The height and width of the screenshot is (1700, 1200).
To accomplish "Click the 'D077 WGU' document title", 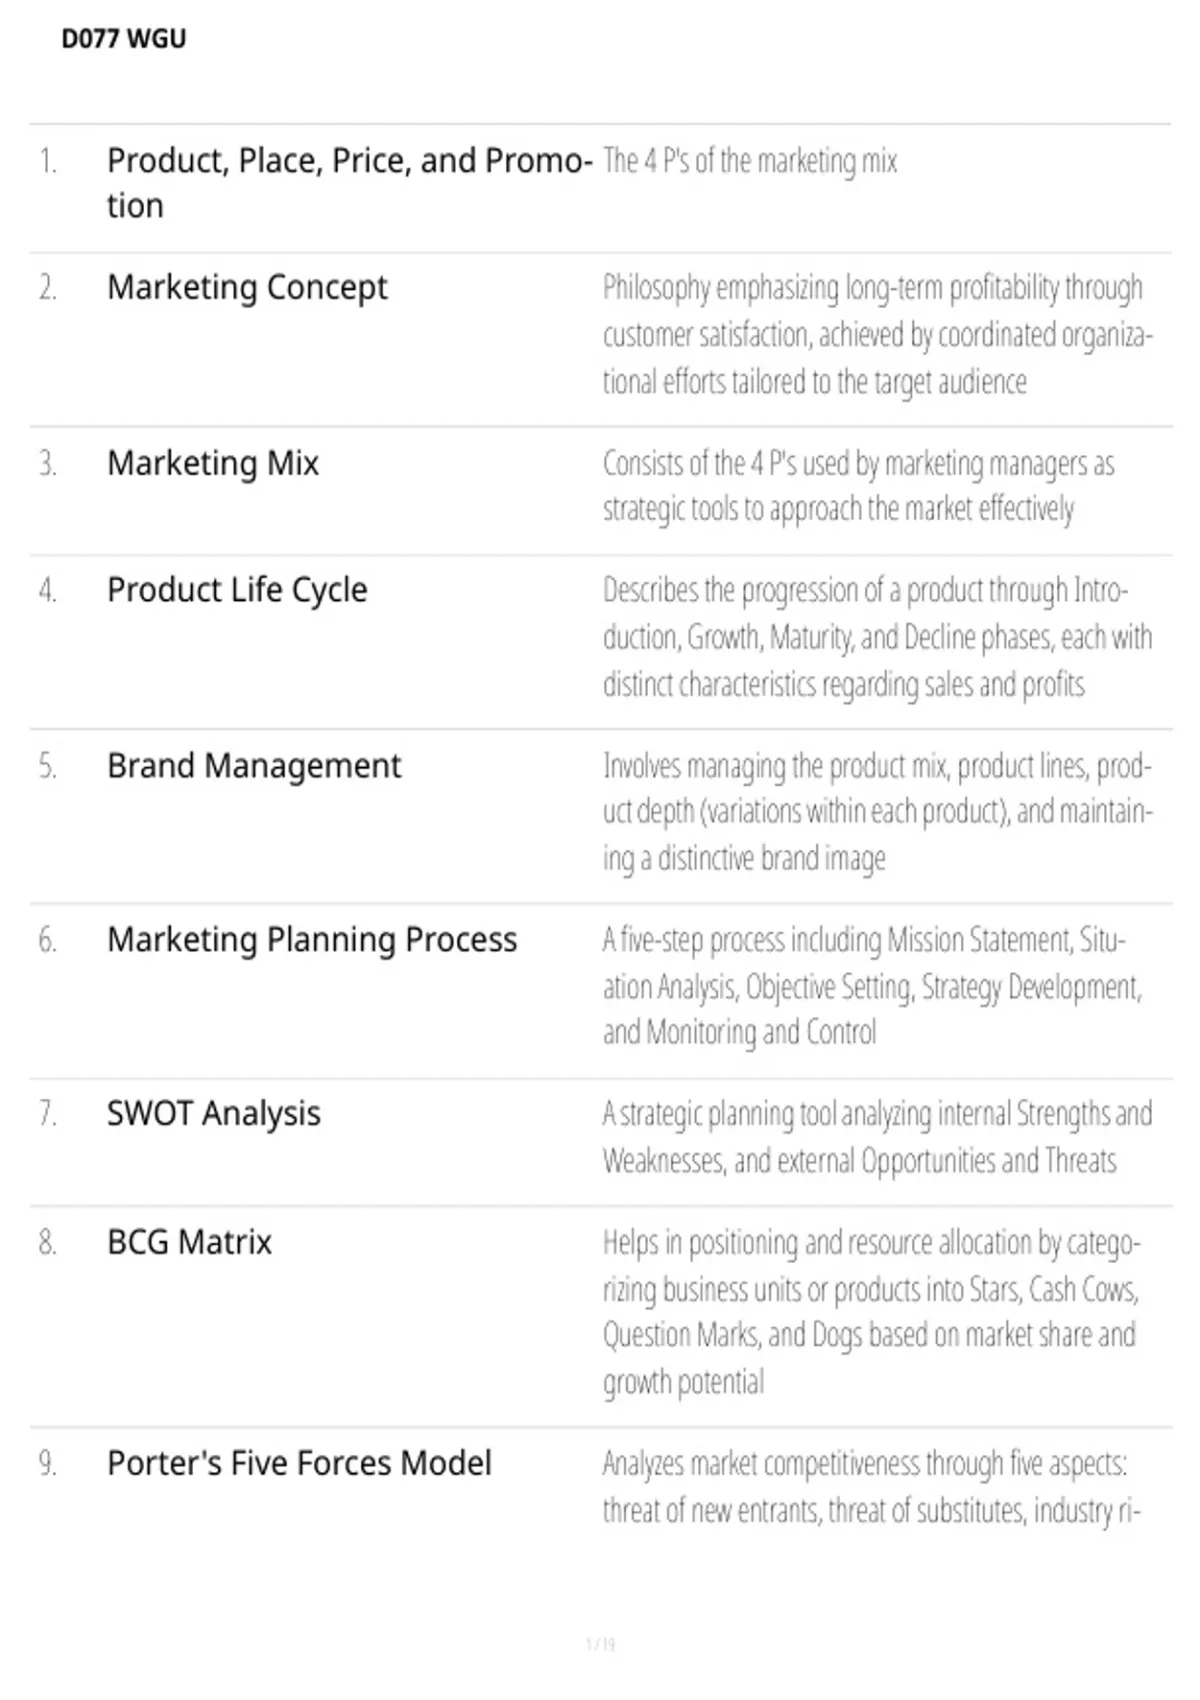I will pos(124,39).
